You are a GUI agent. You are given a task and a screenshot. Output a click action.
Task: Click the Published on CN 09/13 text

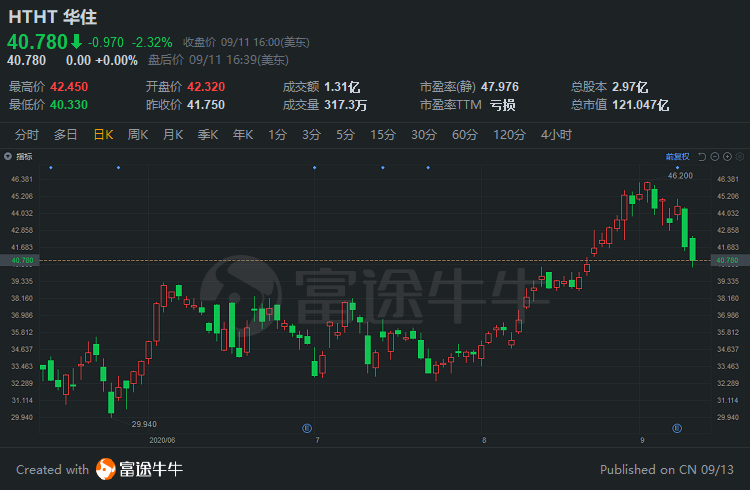[667, 469]
